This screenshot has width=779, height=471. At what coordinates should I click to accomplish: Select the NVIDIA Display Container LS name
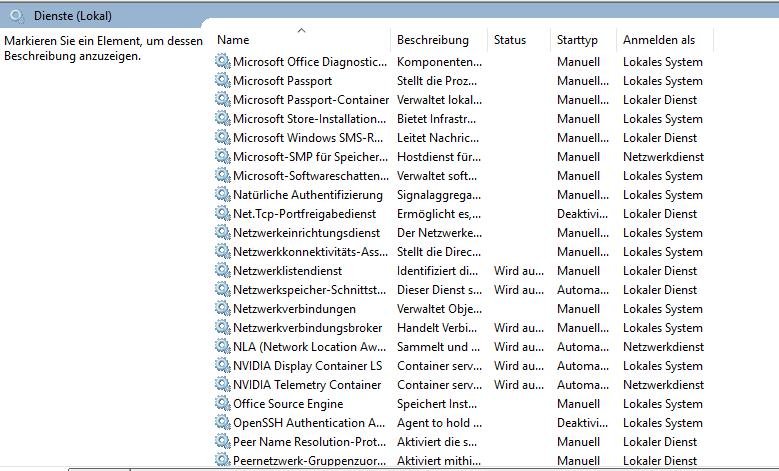(308, 366)
